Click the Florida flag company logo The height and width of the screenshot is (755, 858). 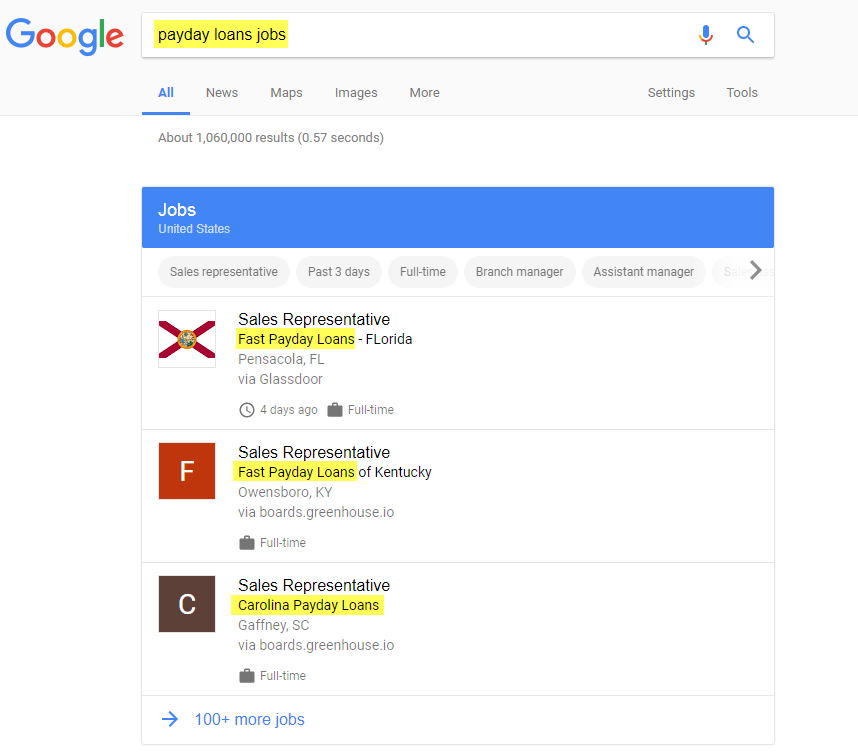pos(187,339)
